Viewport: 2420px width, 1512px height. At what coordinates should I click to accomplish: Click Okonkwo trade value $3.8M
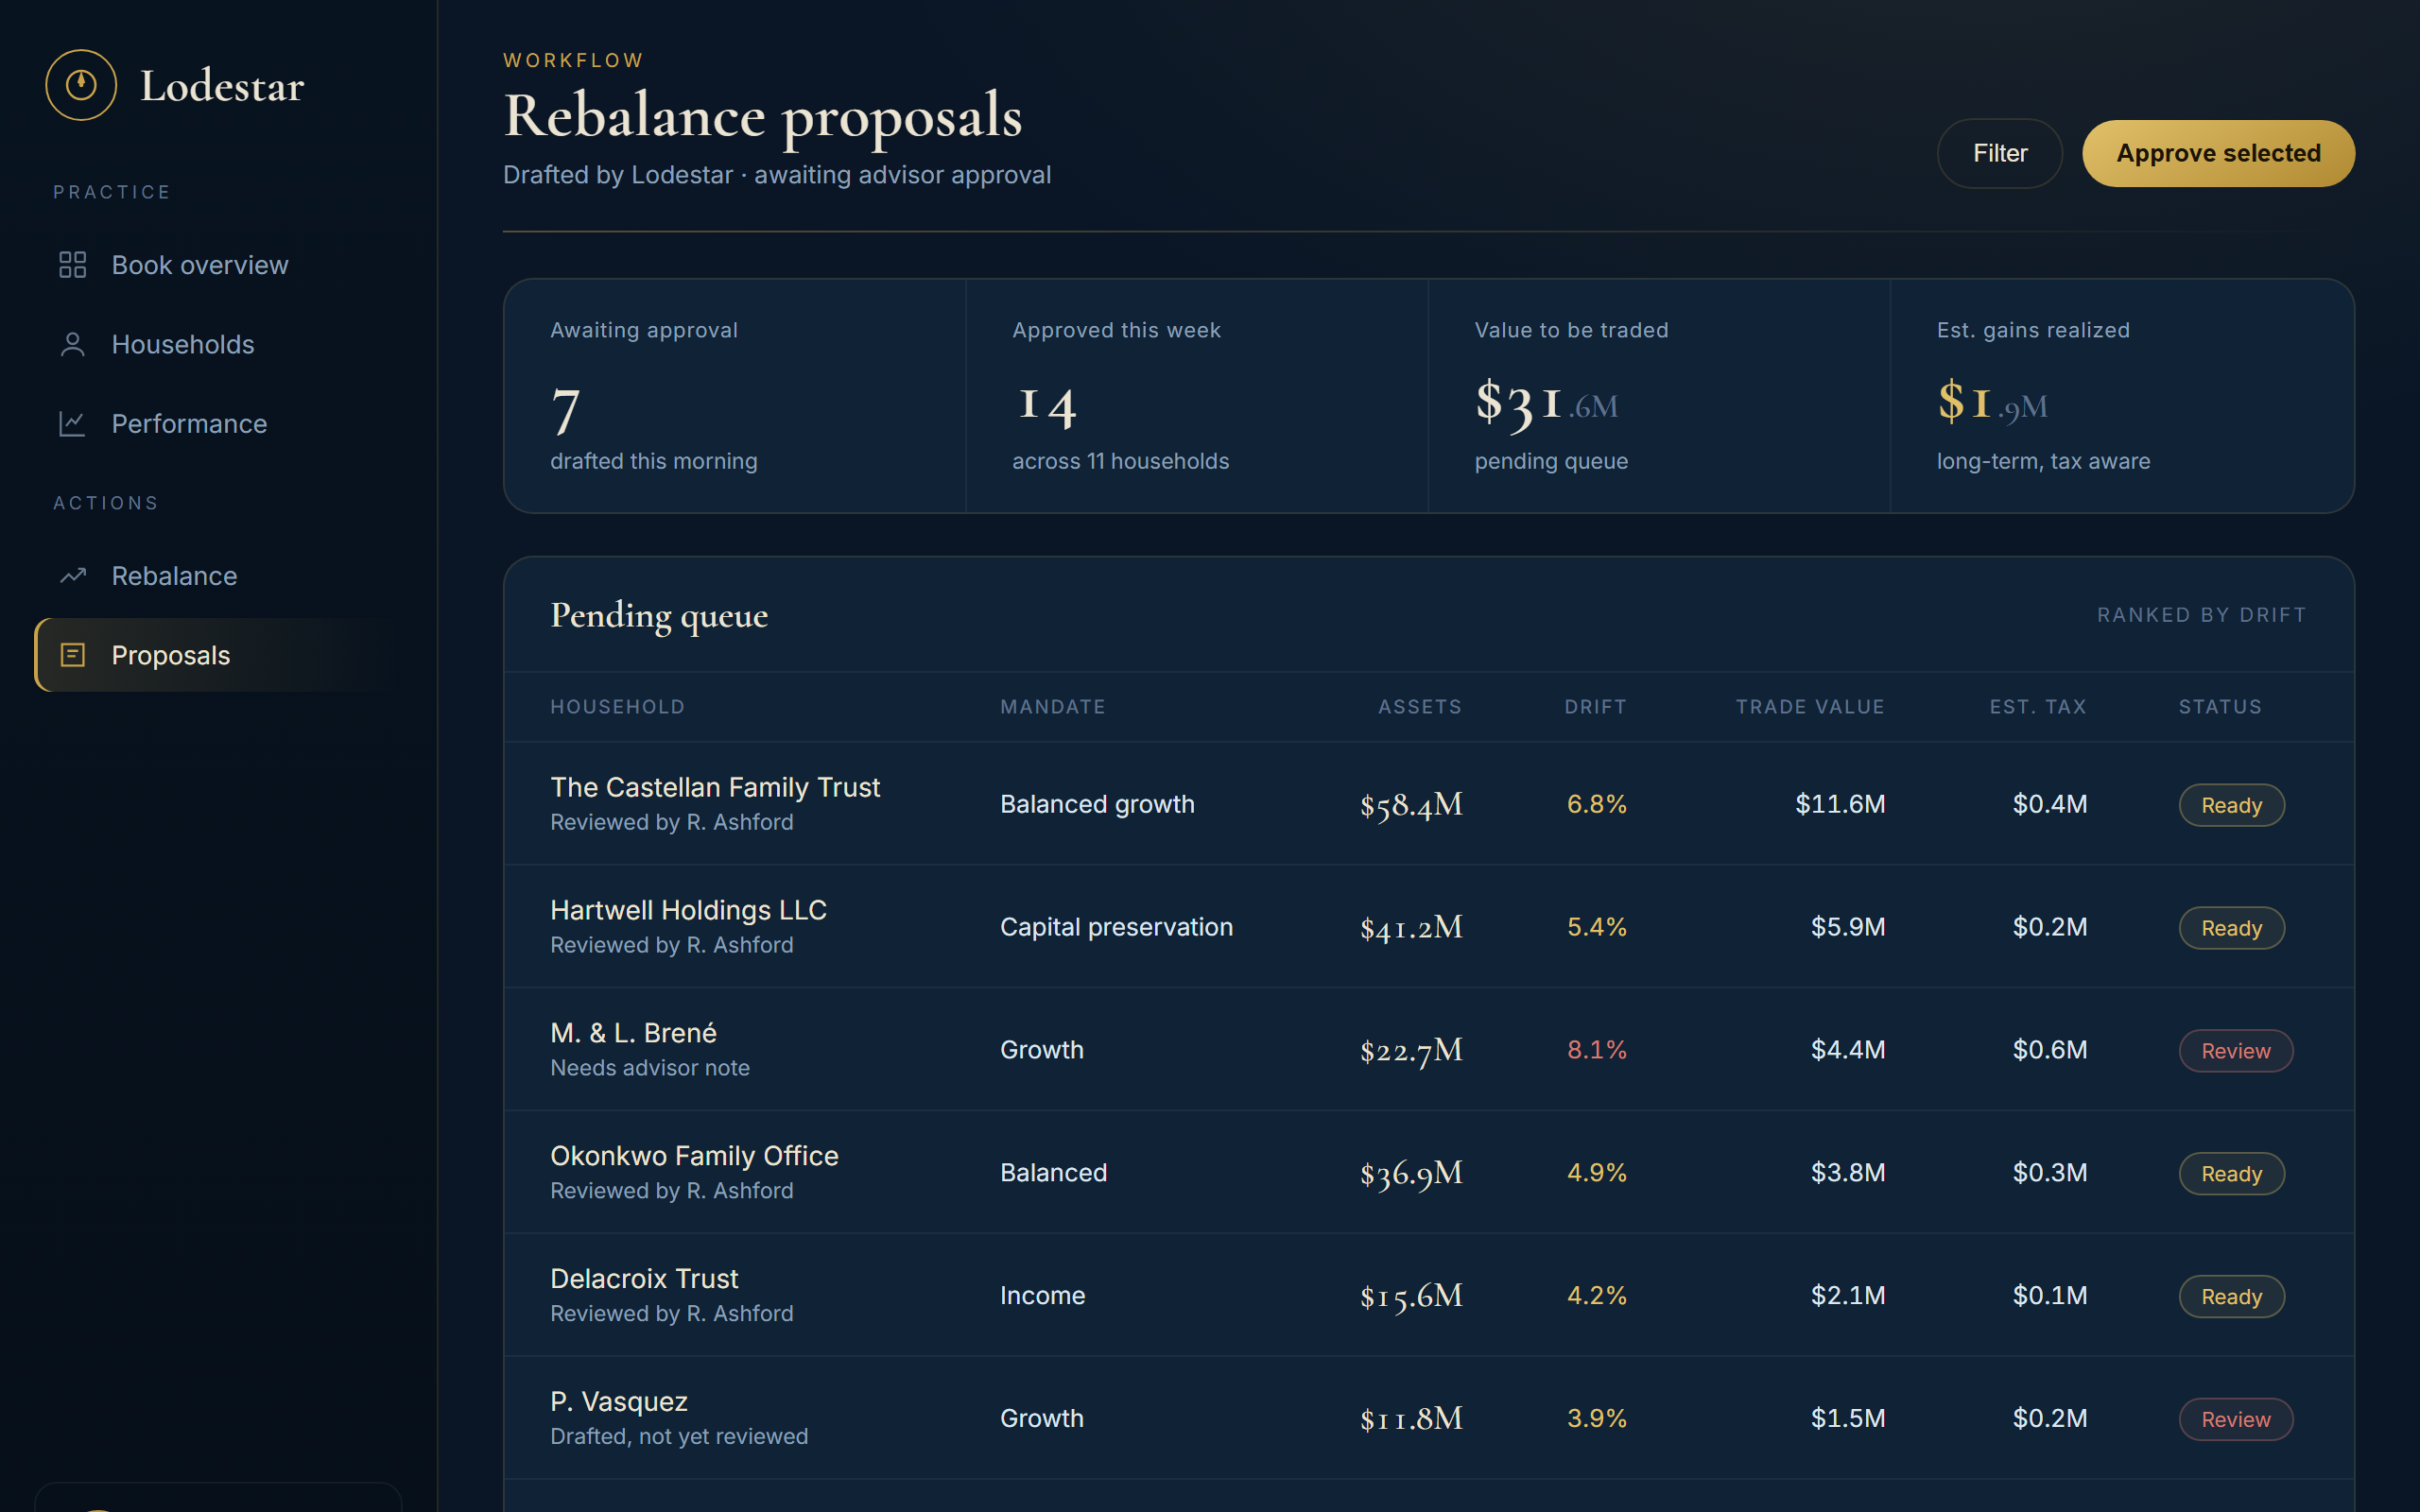pyautogui.click(x=1848, y=1173)
